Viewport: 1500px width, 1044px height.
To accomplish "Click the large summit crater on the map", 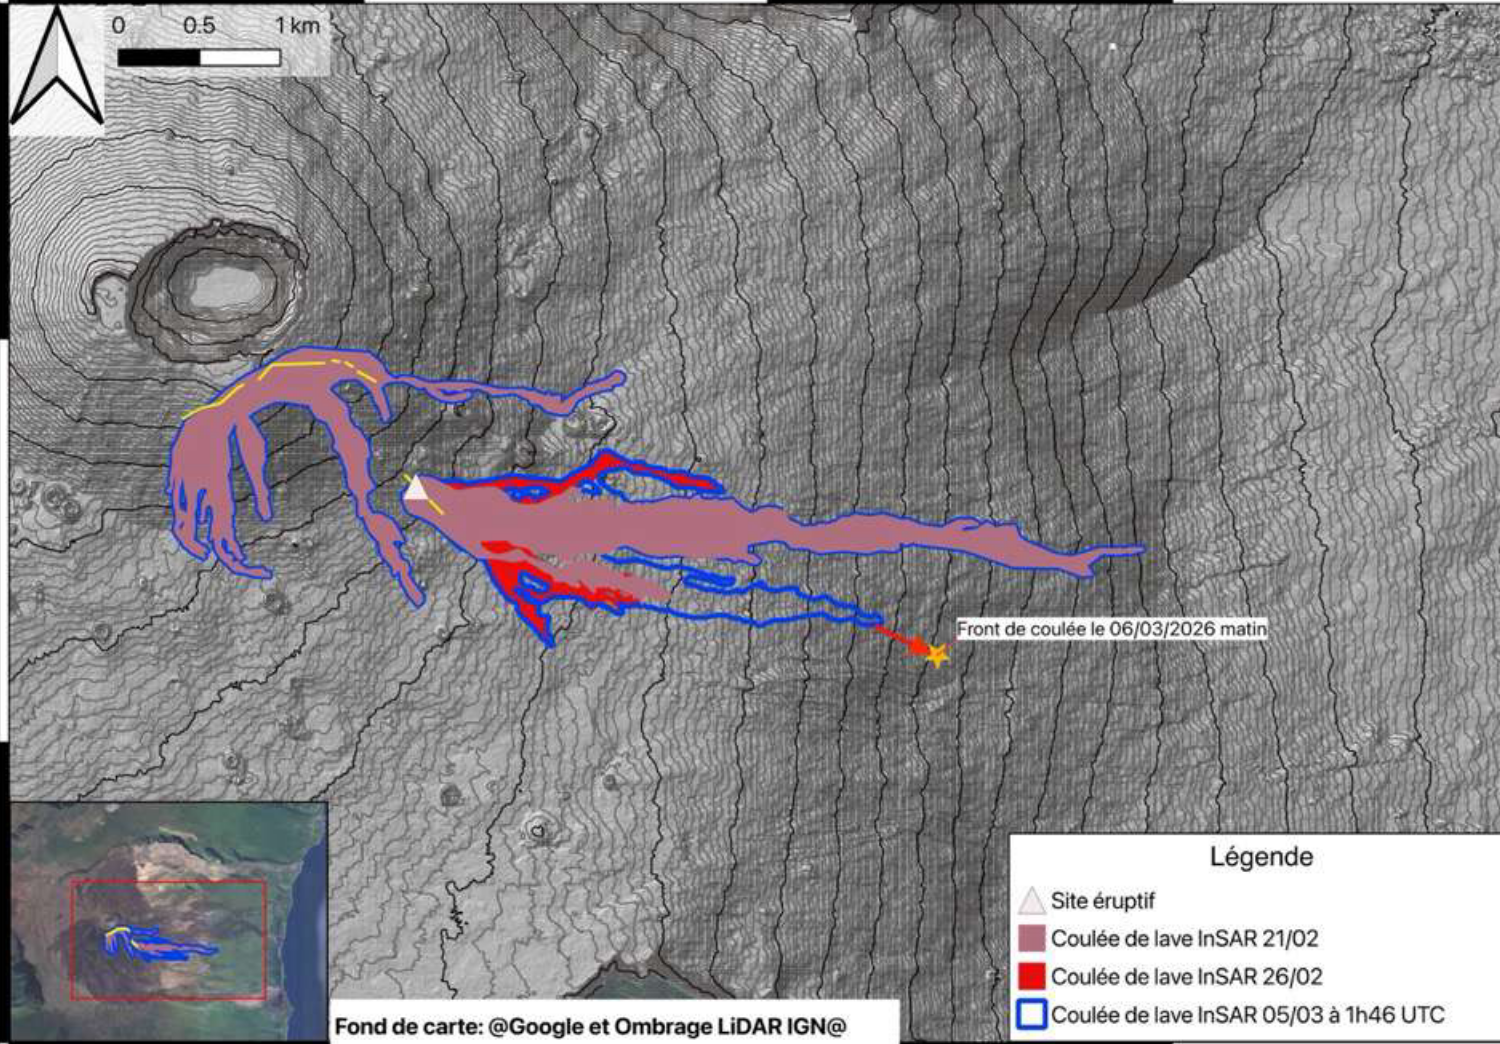I will 220,287.
